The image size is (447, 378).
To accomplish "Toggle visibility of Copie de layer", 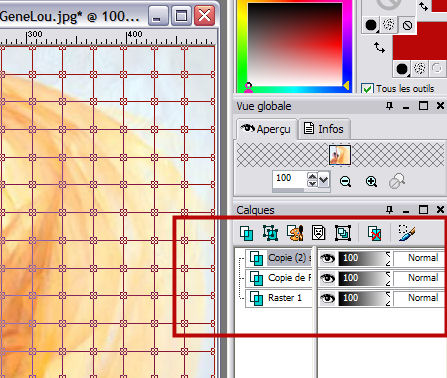I will [328, 278].
